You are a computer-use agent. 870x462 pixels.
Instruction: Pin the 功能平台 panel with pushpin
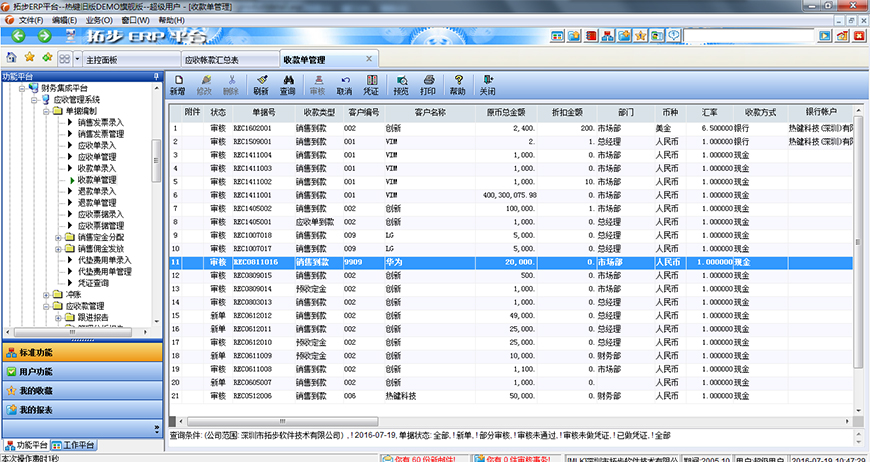(x=156, y=76)
